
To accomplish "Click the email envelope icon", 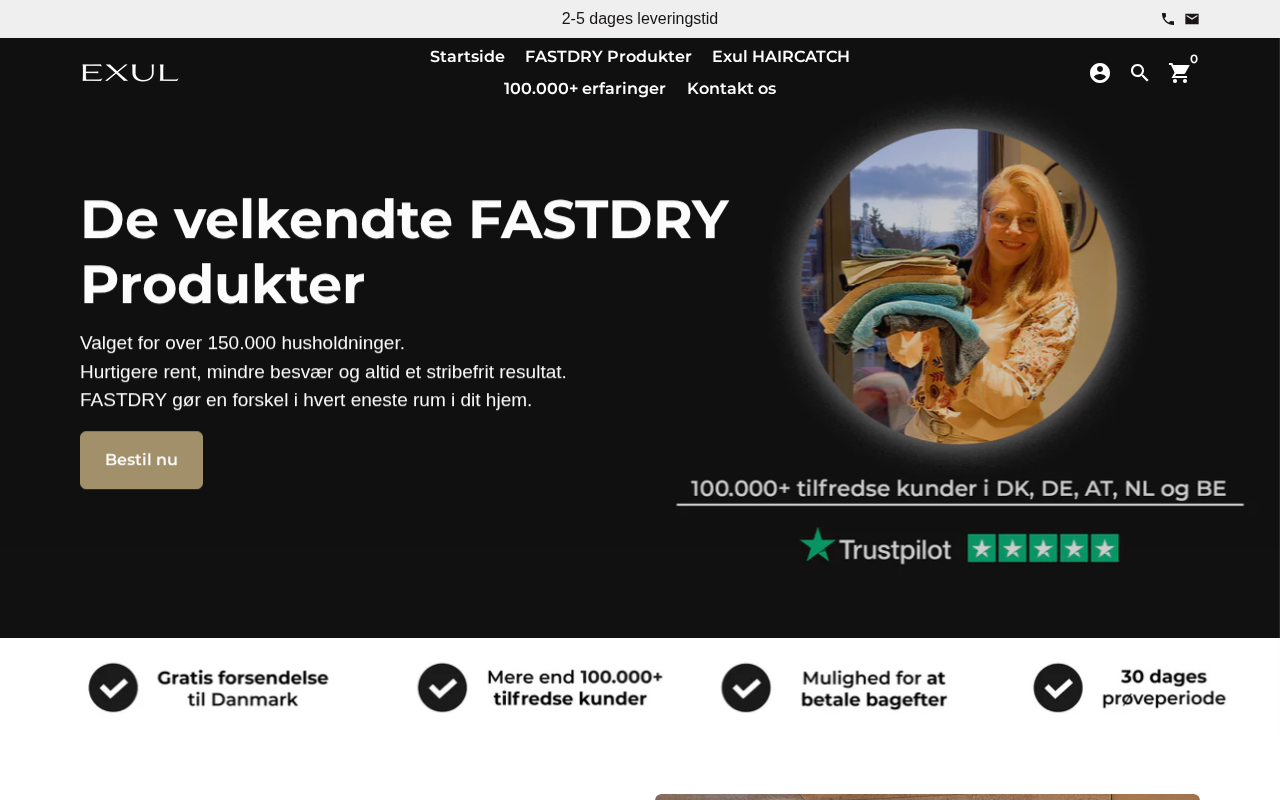I will [1192, 19].
